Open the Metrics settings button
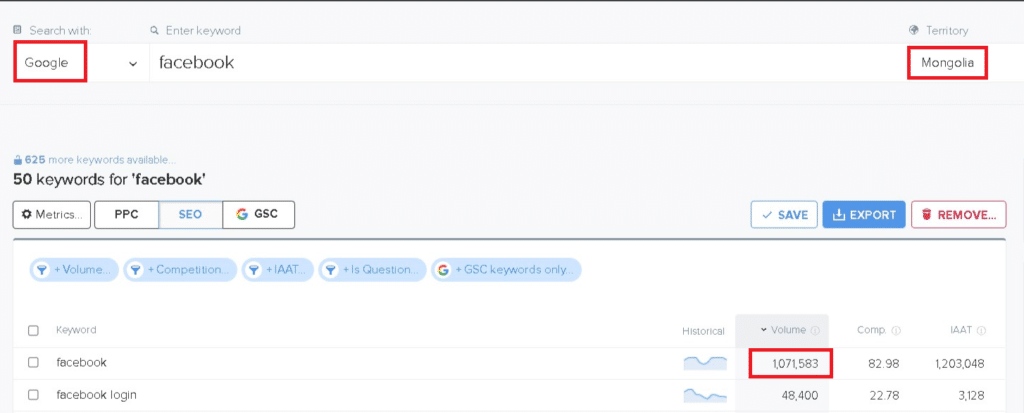 click(52, 215)
